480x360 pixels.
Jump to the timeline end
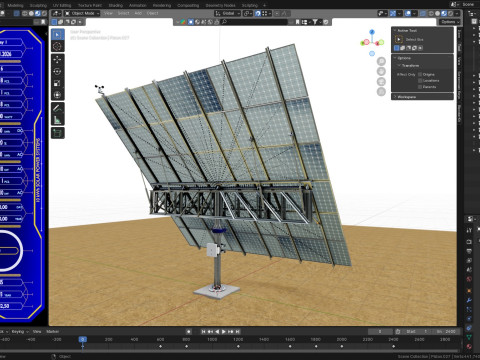[237, 332]
